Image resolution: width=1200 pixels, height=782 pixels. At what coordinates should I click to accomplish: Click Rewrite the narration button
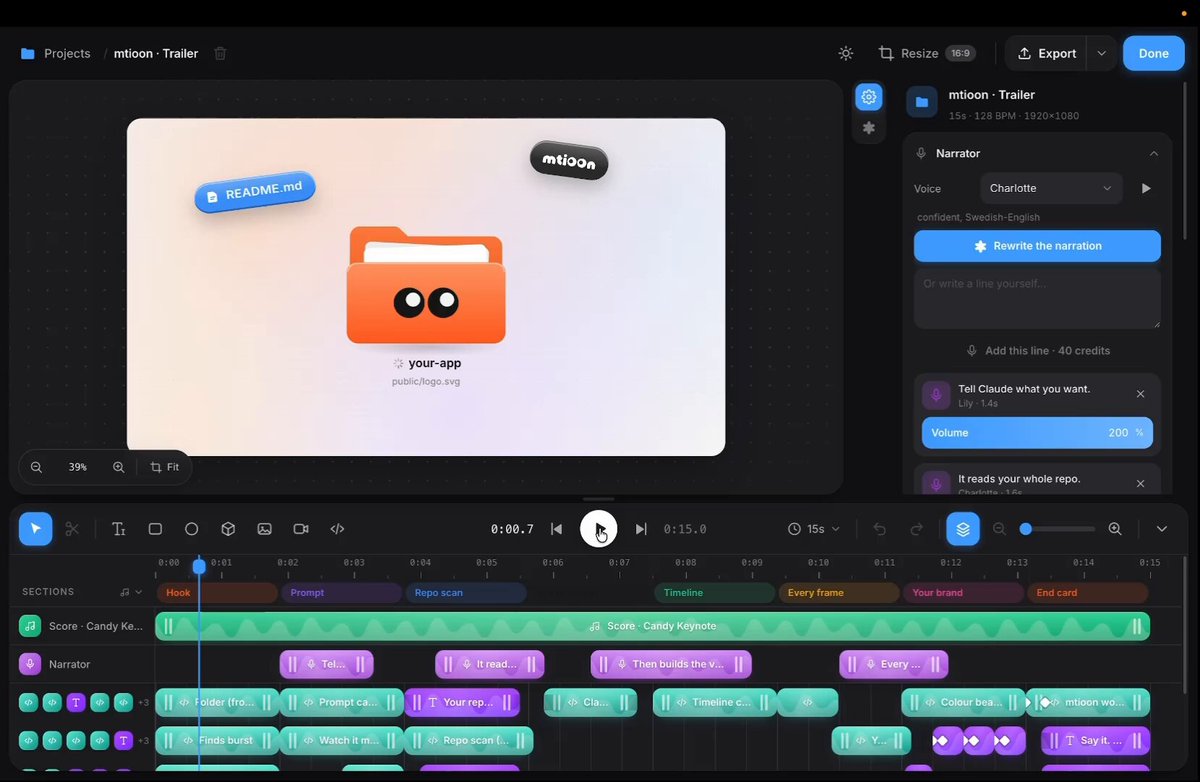tap(1037, 246)
